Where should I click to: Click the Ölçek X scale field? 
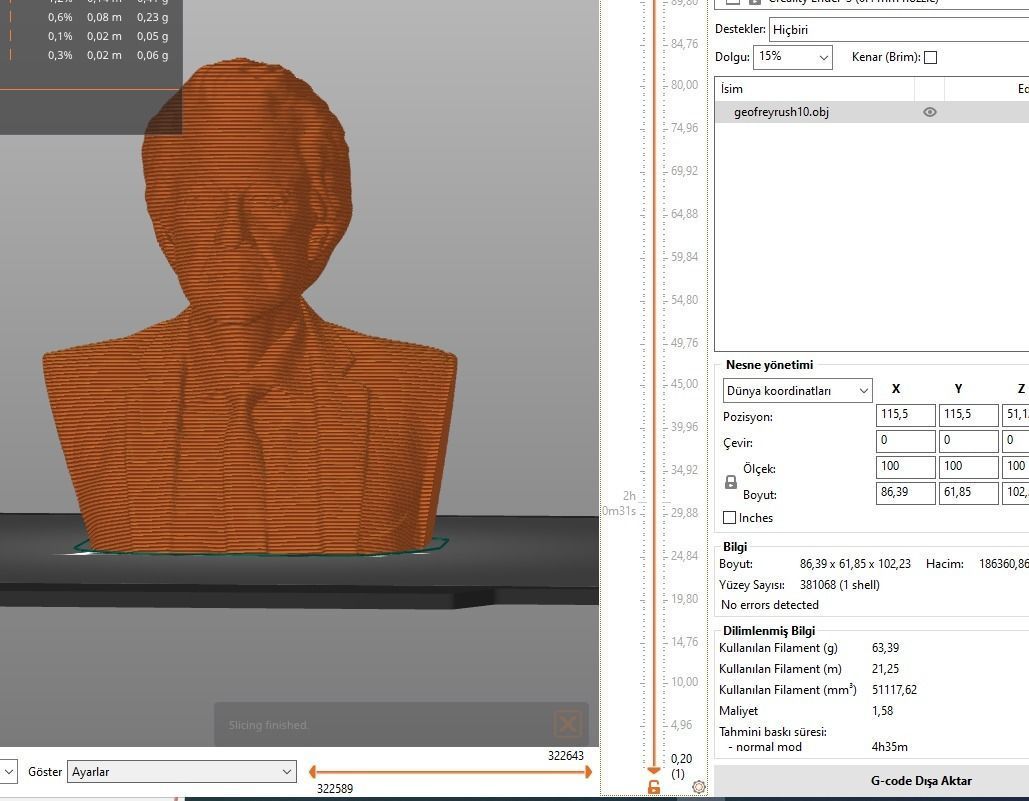pos(905,467)
